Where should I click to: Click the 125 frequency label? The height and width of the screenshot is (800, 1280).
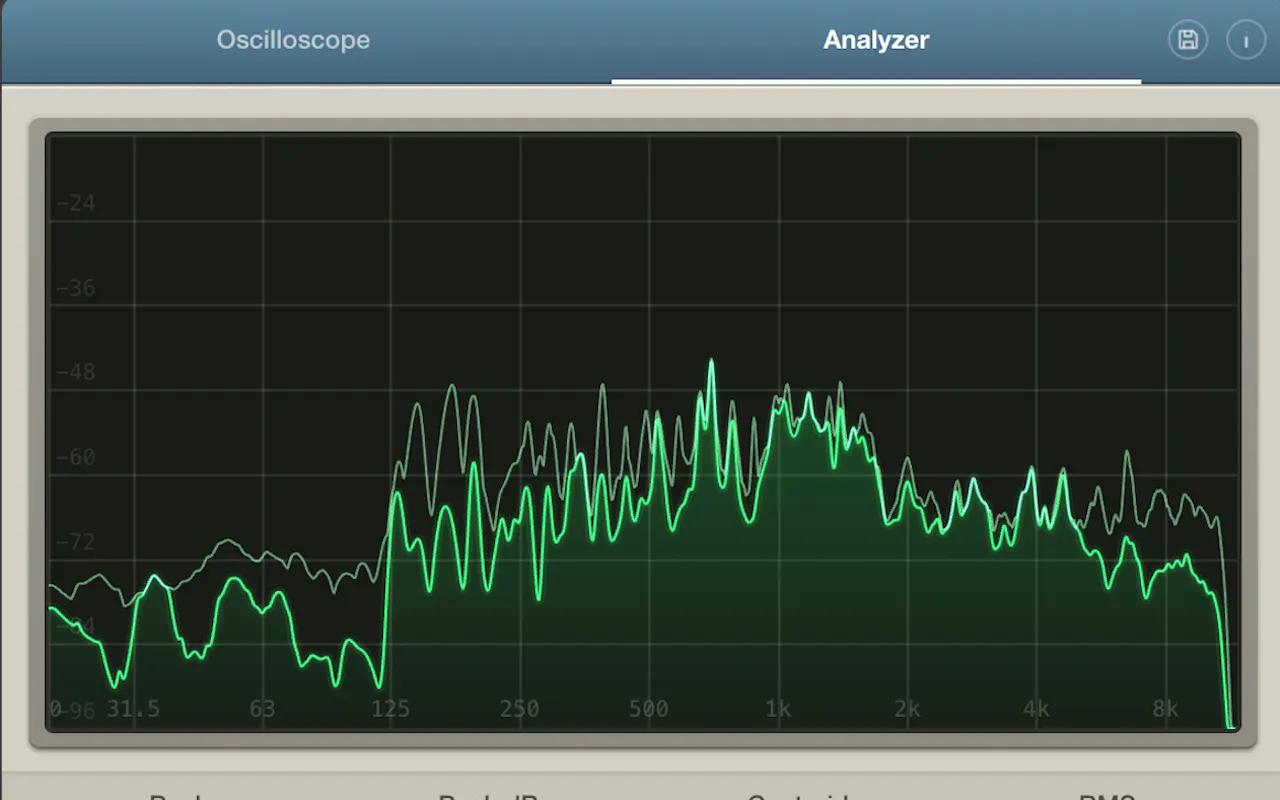[391, 709]
